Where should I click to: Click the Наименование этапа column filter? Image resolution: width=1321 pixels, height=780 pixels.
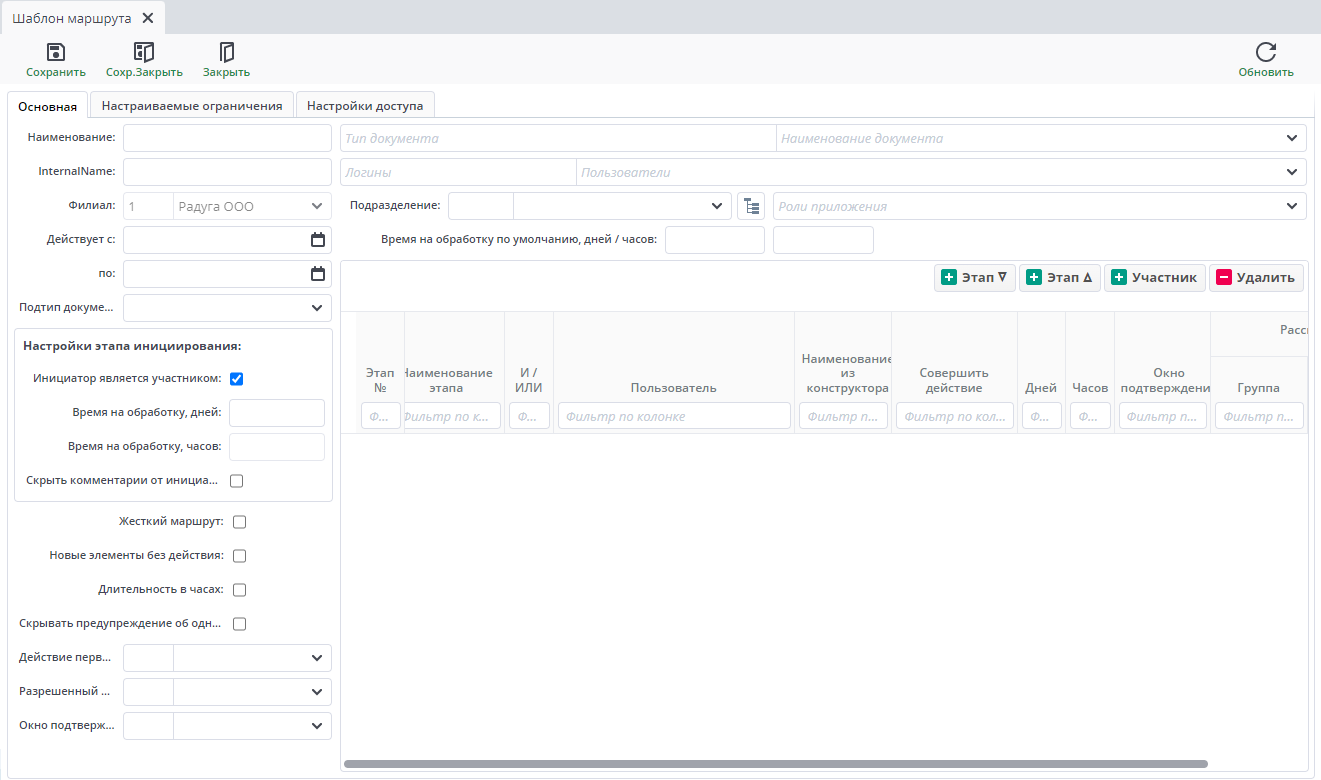coord(453,416)
